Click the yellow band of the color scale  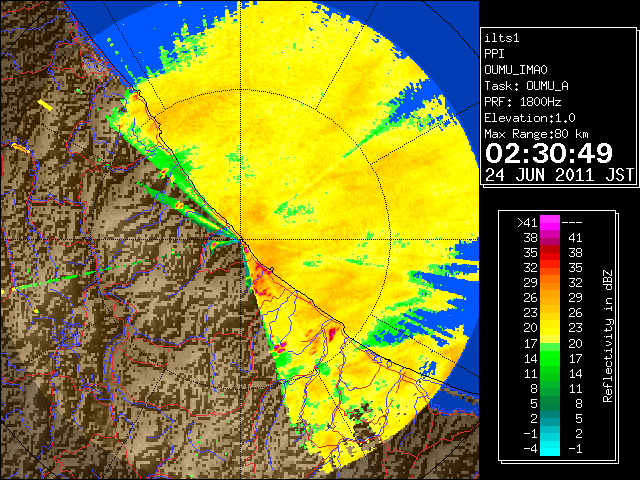[550, 328]
